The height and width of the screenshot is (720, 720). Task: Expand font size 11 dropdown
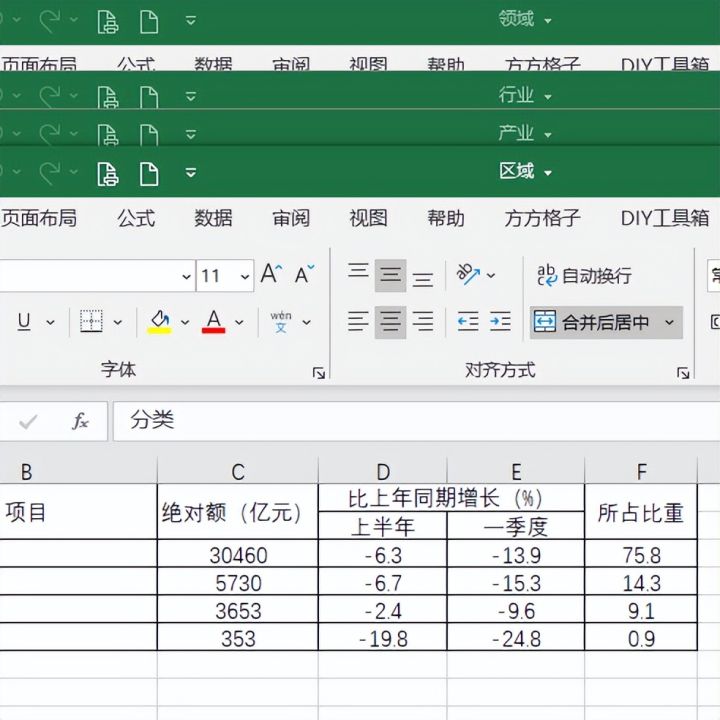point(245,276)
